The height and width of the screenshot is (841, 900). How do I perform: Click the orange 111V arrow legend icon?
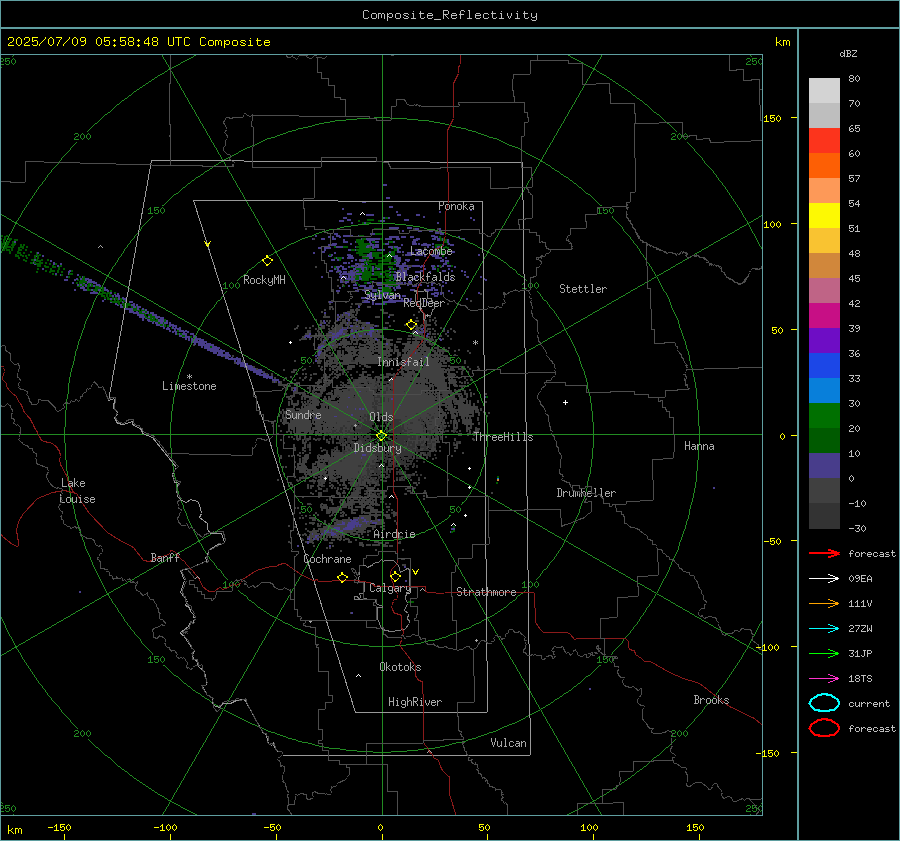pyautogui.click(x=824, y=603)
